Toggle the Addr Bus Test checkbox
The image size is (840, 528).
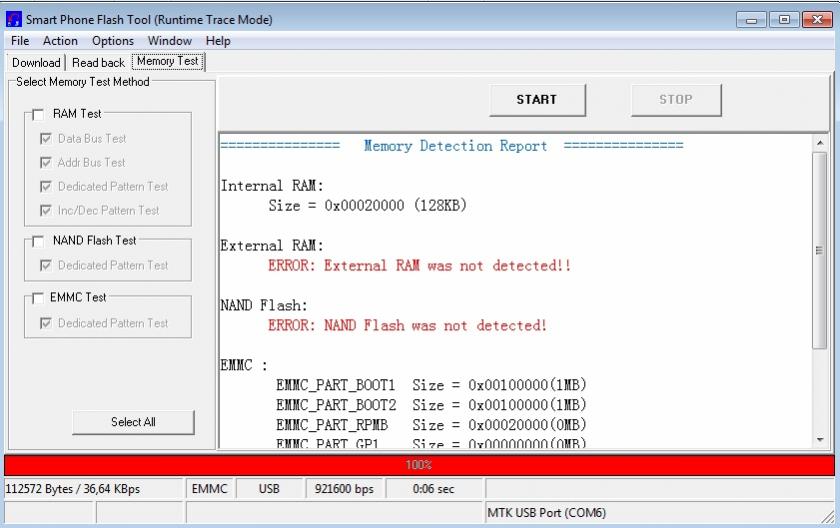coord(46,162)
